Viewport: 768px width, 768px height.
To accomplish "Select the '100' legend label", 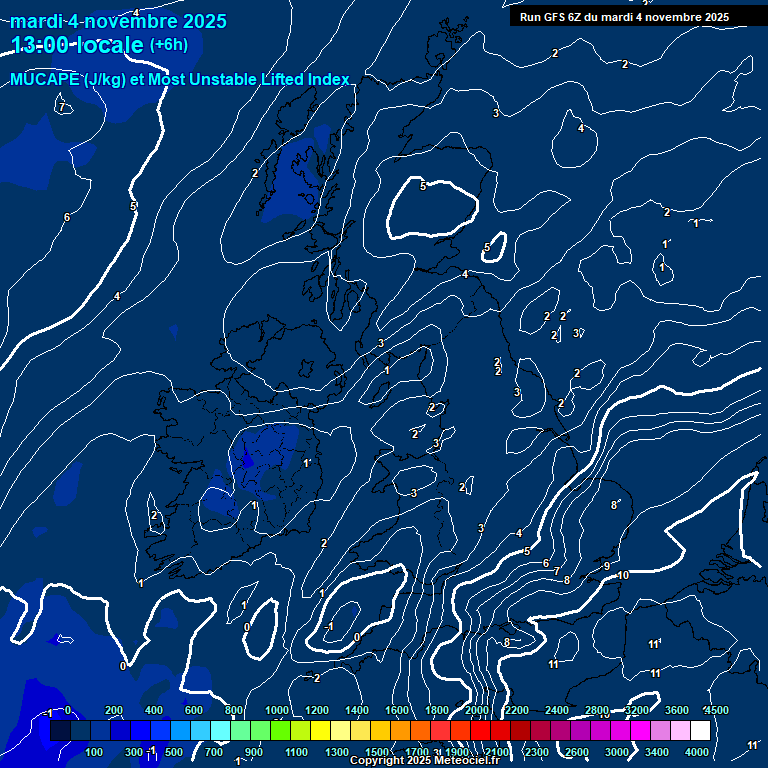I will pyautogui.click(x=94, y=752).
